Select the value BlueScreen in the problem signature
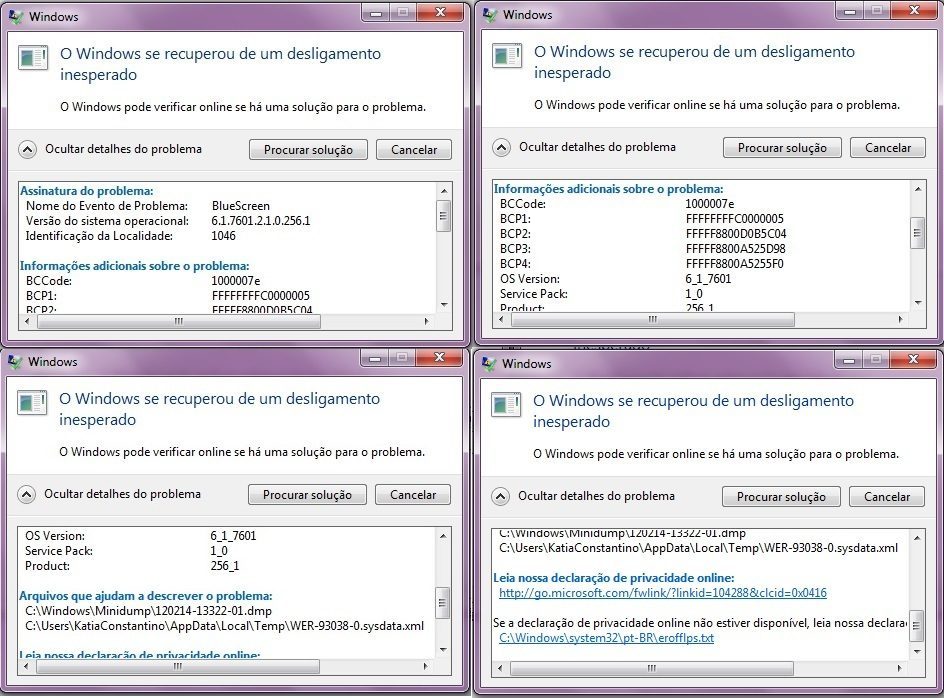Image resolution: width=944 pixels, height=698 pixels. pyautogui.click(x=241, y=206)
